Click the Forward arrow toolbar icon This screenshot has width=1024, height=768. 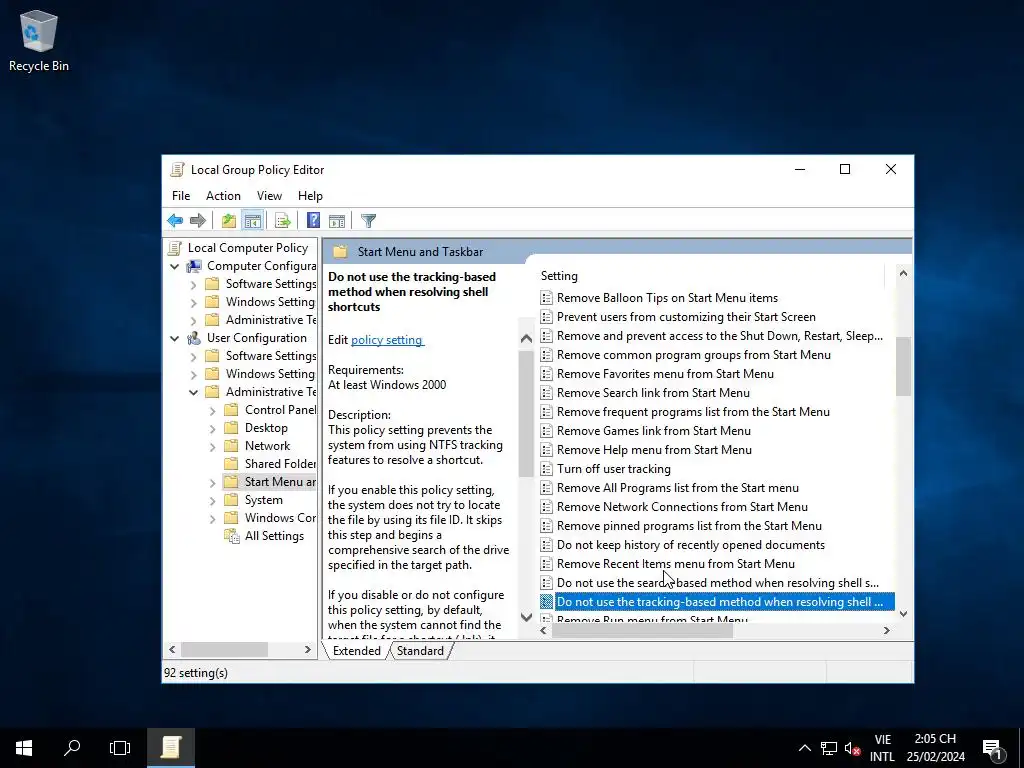click(x=197, y=221)
